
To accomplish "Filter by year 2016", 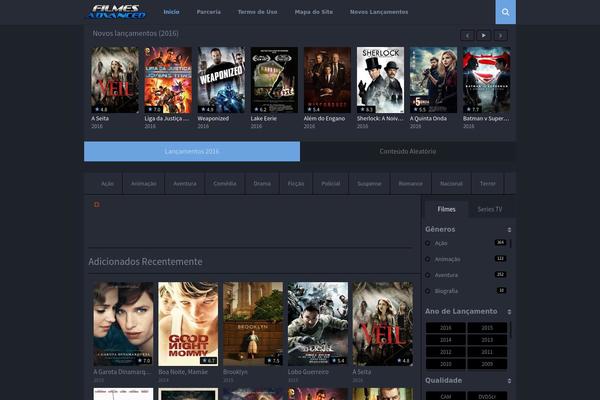I will click(446, 328).
